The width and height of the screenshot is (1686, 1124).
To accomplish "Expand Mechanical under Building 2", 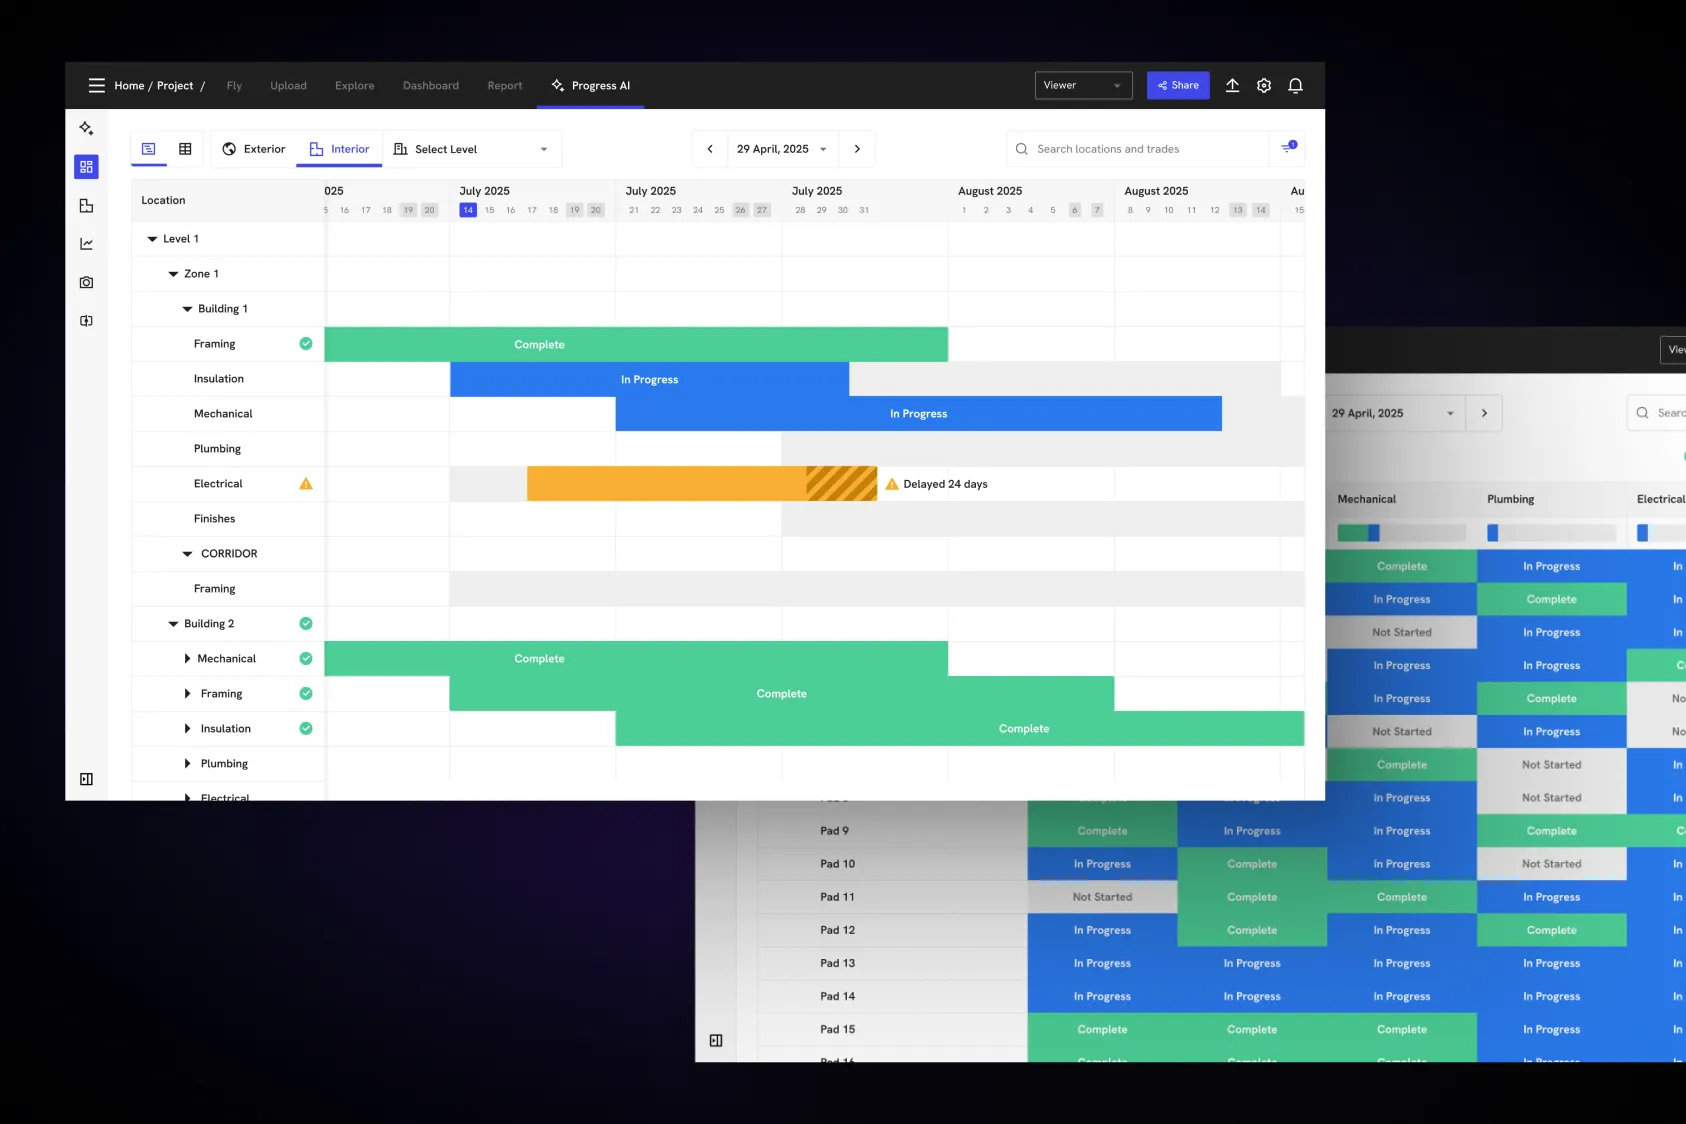I will pos(187,659).
